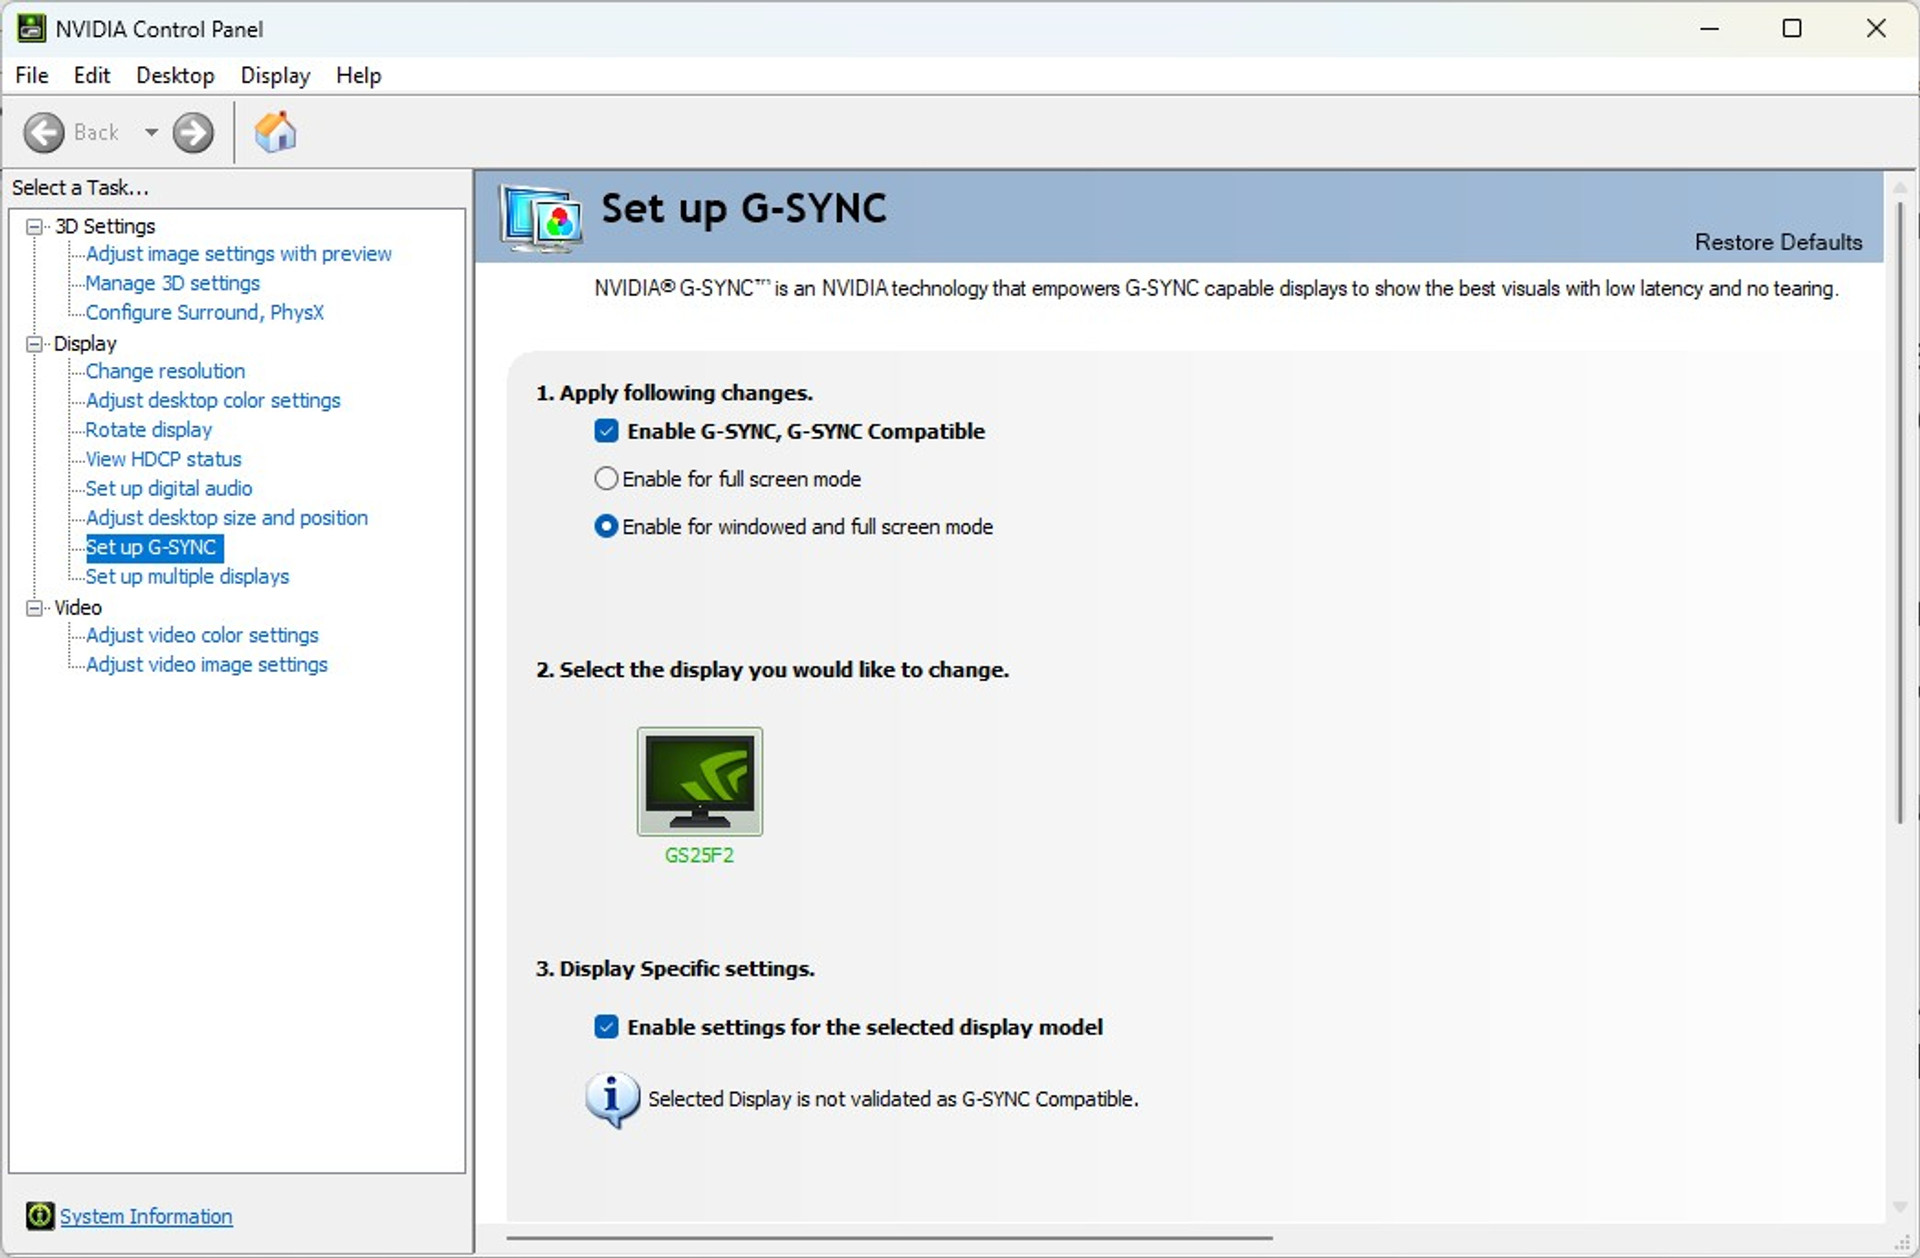Open Adjust video color settings
Screen dimensions: 1920x1258
tap(202, 635)
